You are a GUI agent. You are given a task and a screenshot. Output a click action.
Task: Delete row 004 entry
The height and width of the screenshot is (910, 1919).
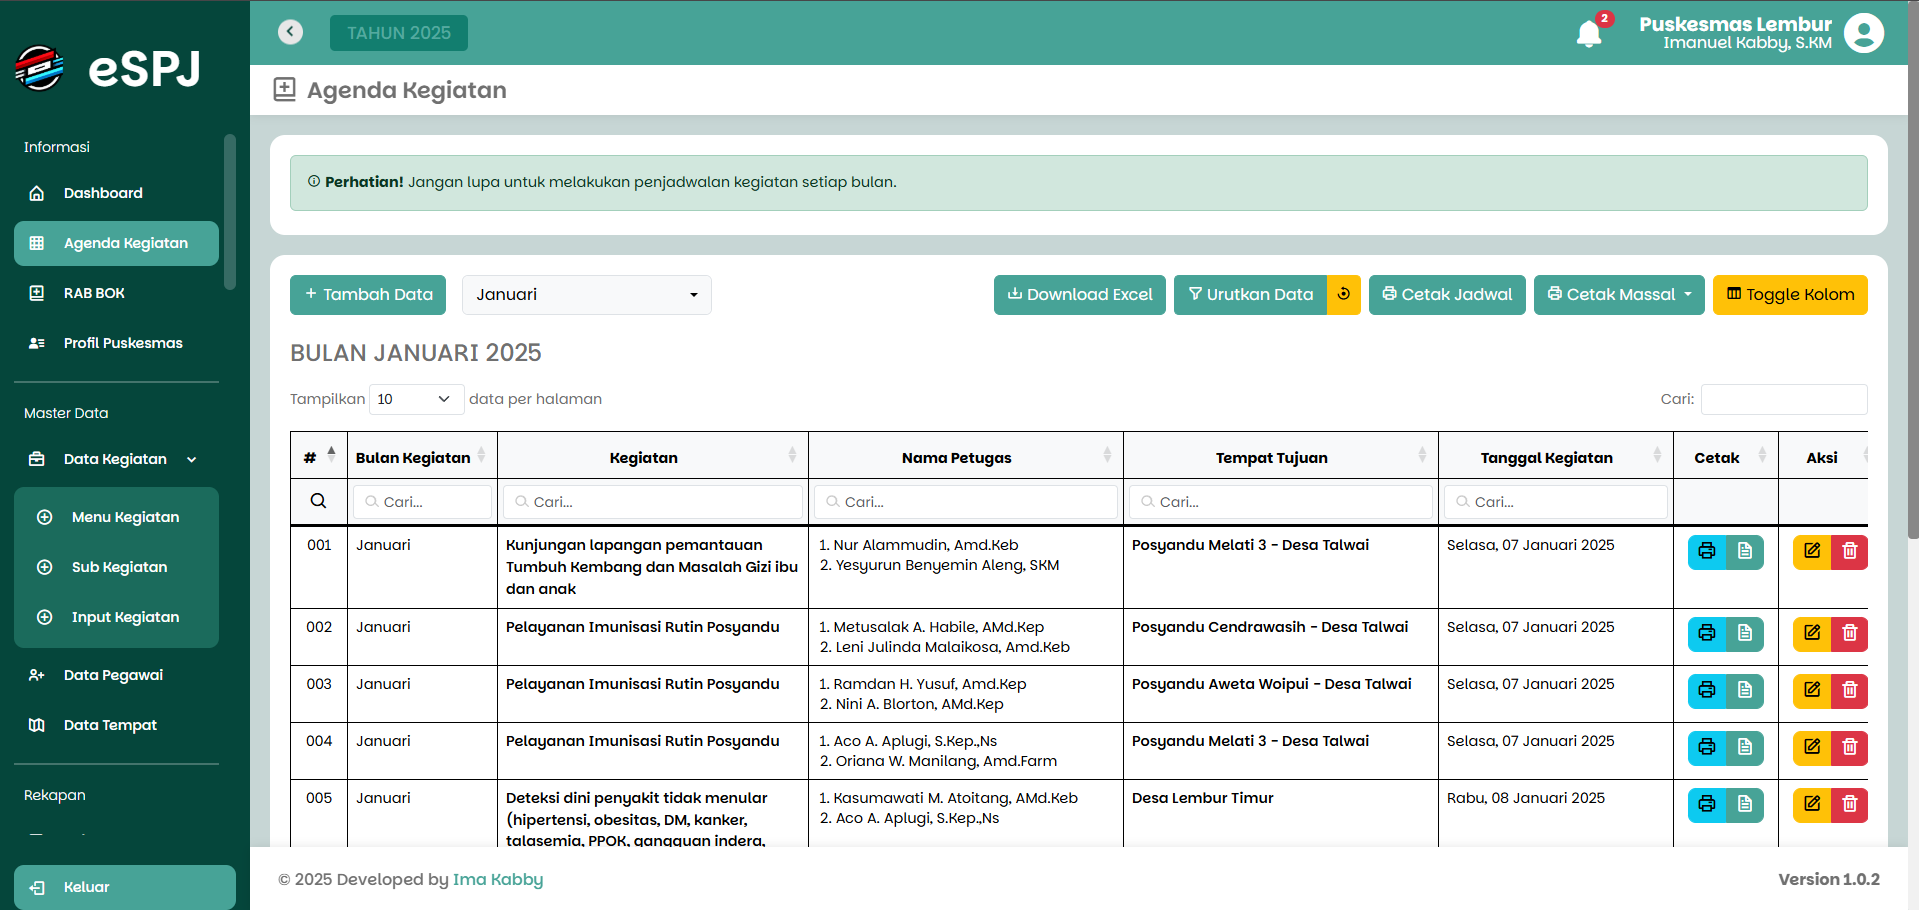1849,747
